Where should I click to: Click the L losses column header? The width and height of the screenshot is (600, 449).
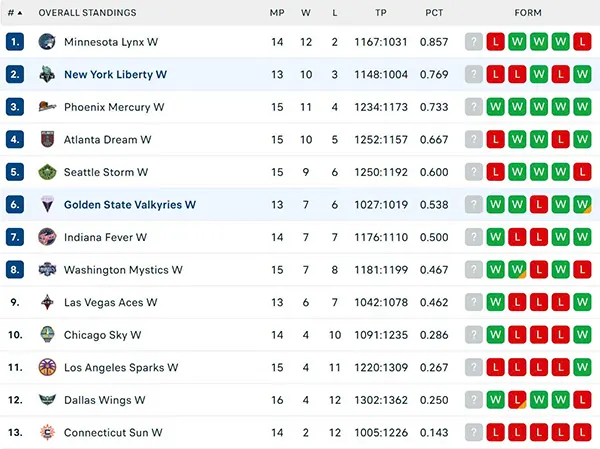coord(335,13)
